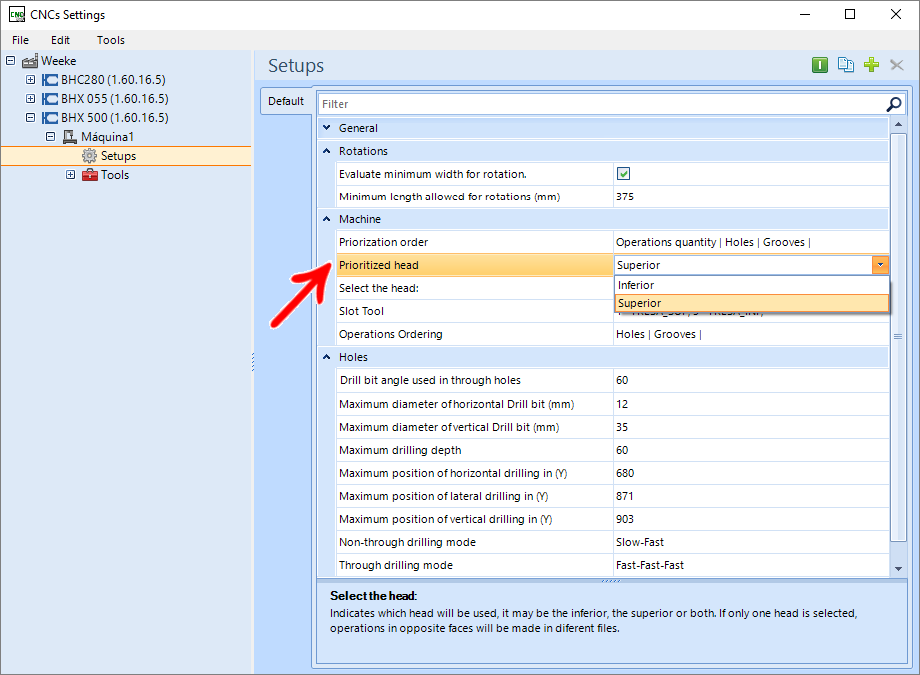920x675 pixels.
Task: Expand the BHC280 tree node
Action: (x=31, y=79)
